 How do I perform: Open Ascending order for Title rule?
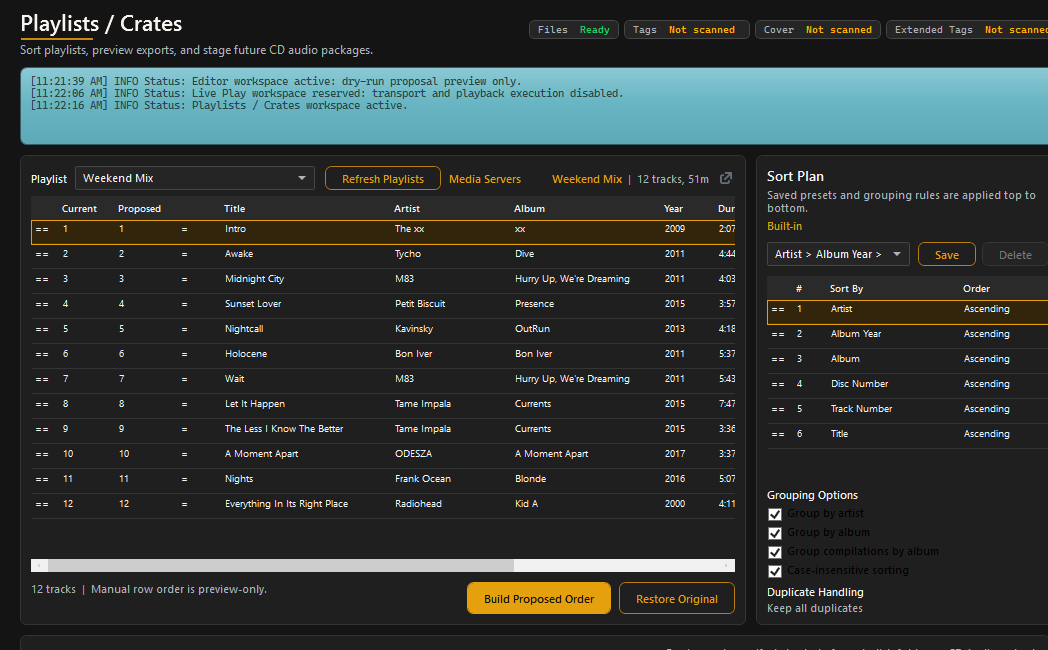click(x=987, y=434)
